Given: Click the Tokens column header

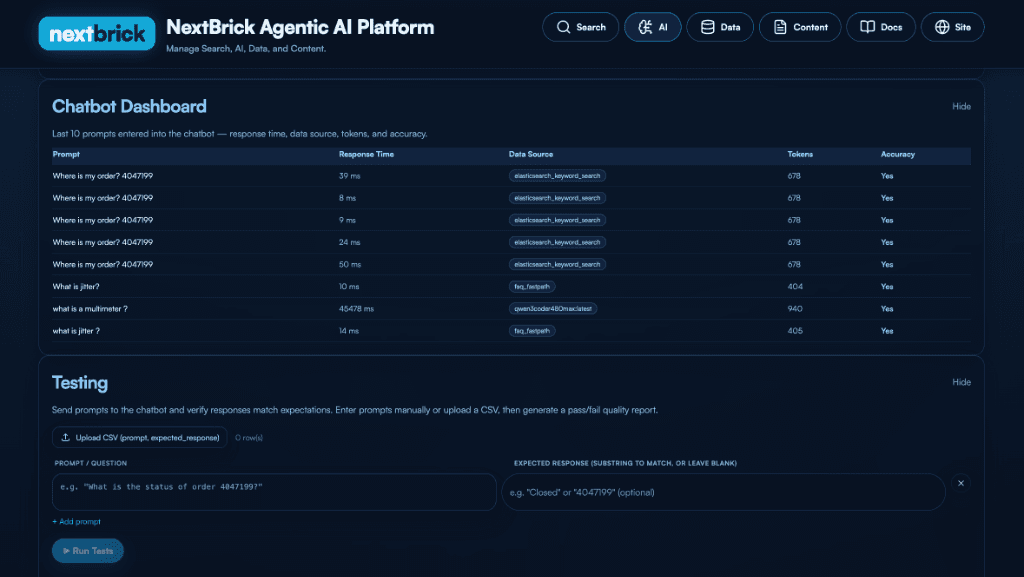Looking at the screenshot, I should (800, 155).
